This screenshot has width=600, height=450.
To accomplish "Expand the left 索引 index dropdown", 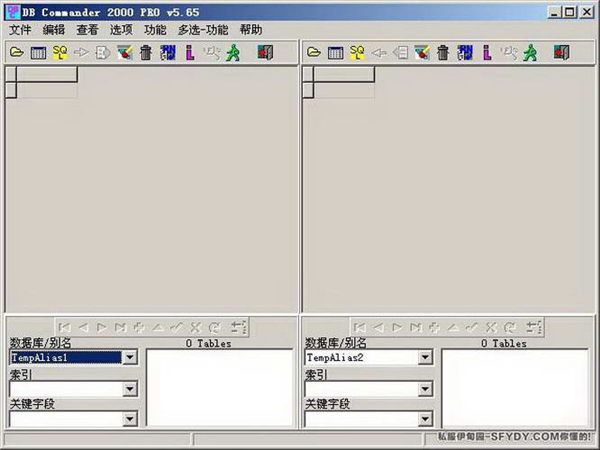I will pyautogui.click(x=130, y=389).
